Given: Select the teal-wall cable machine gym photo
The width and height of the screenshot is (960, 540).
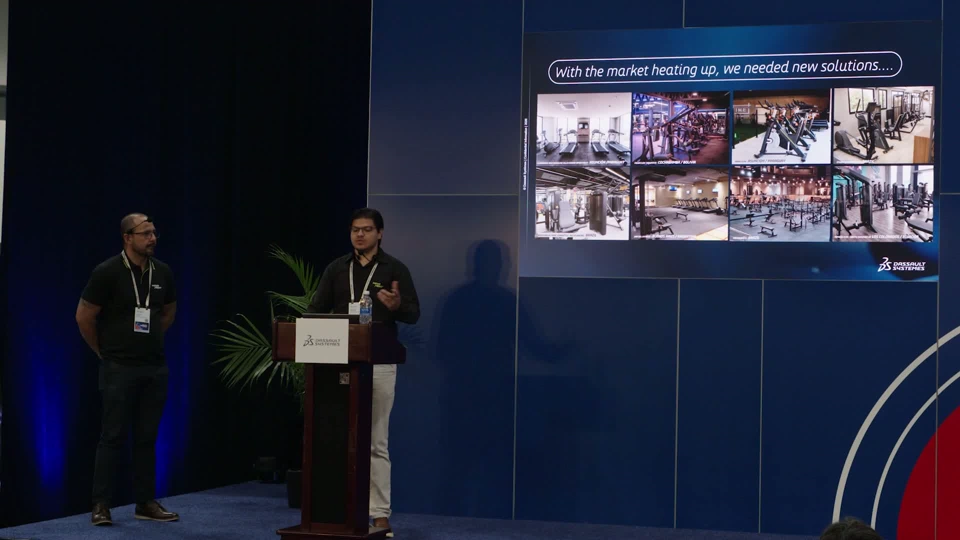Looking at the screenshot, I should pyautogui.click(x=882, y=203).
